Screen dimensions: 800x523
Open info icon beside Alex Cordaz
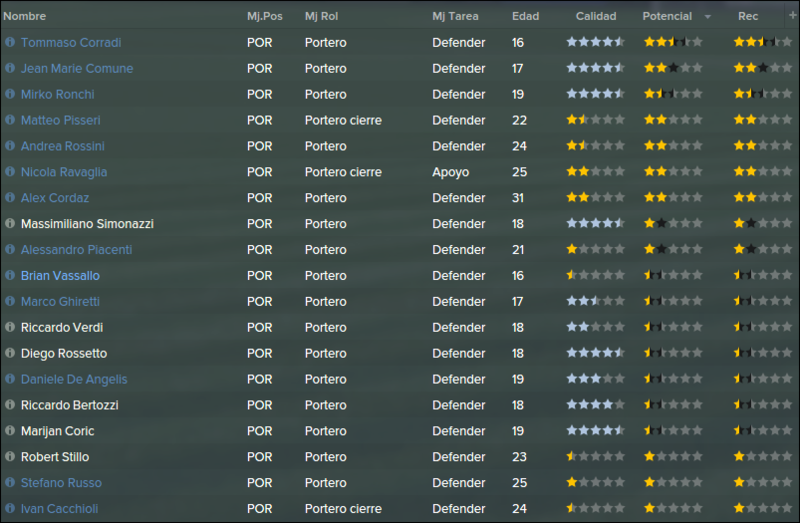[x=10, y=197]
